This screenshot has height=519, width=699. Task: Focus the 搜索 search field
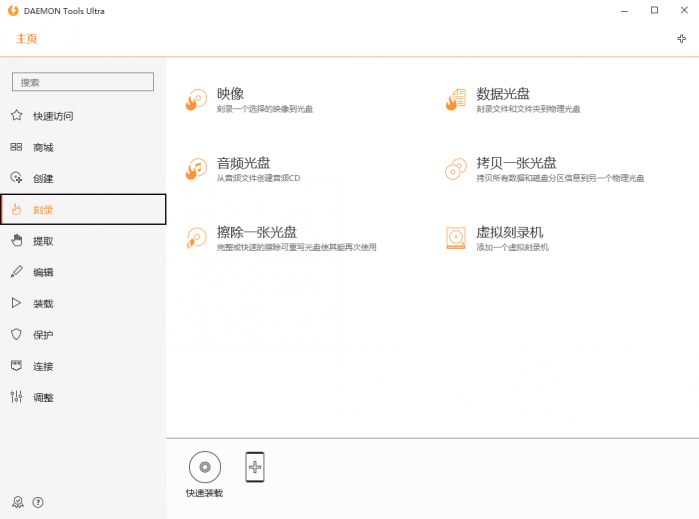point(83,82)
